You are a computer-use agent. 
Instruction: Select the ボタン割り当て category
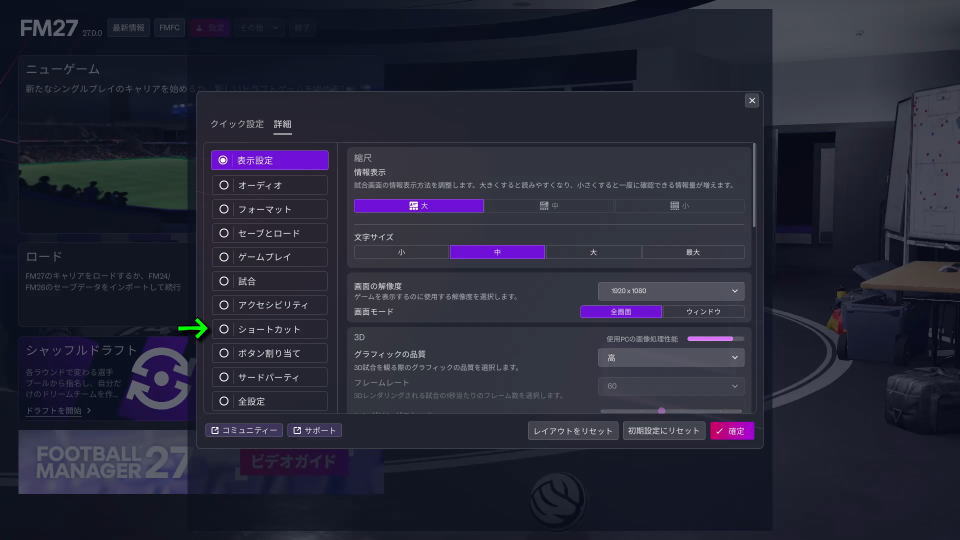[269, 353]
